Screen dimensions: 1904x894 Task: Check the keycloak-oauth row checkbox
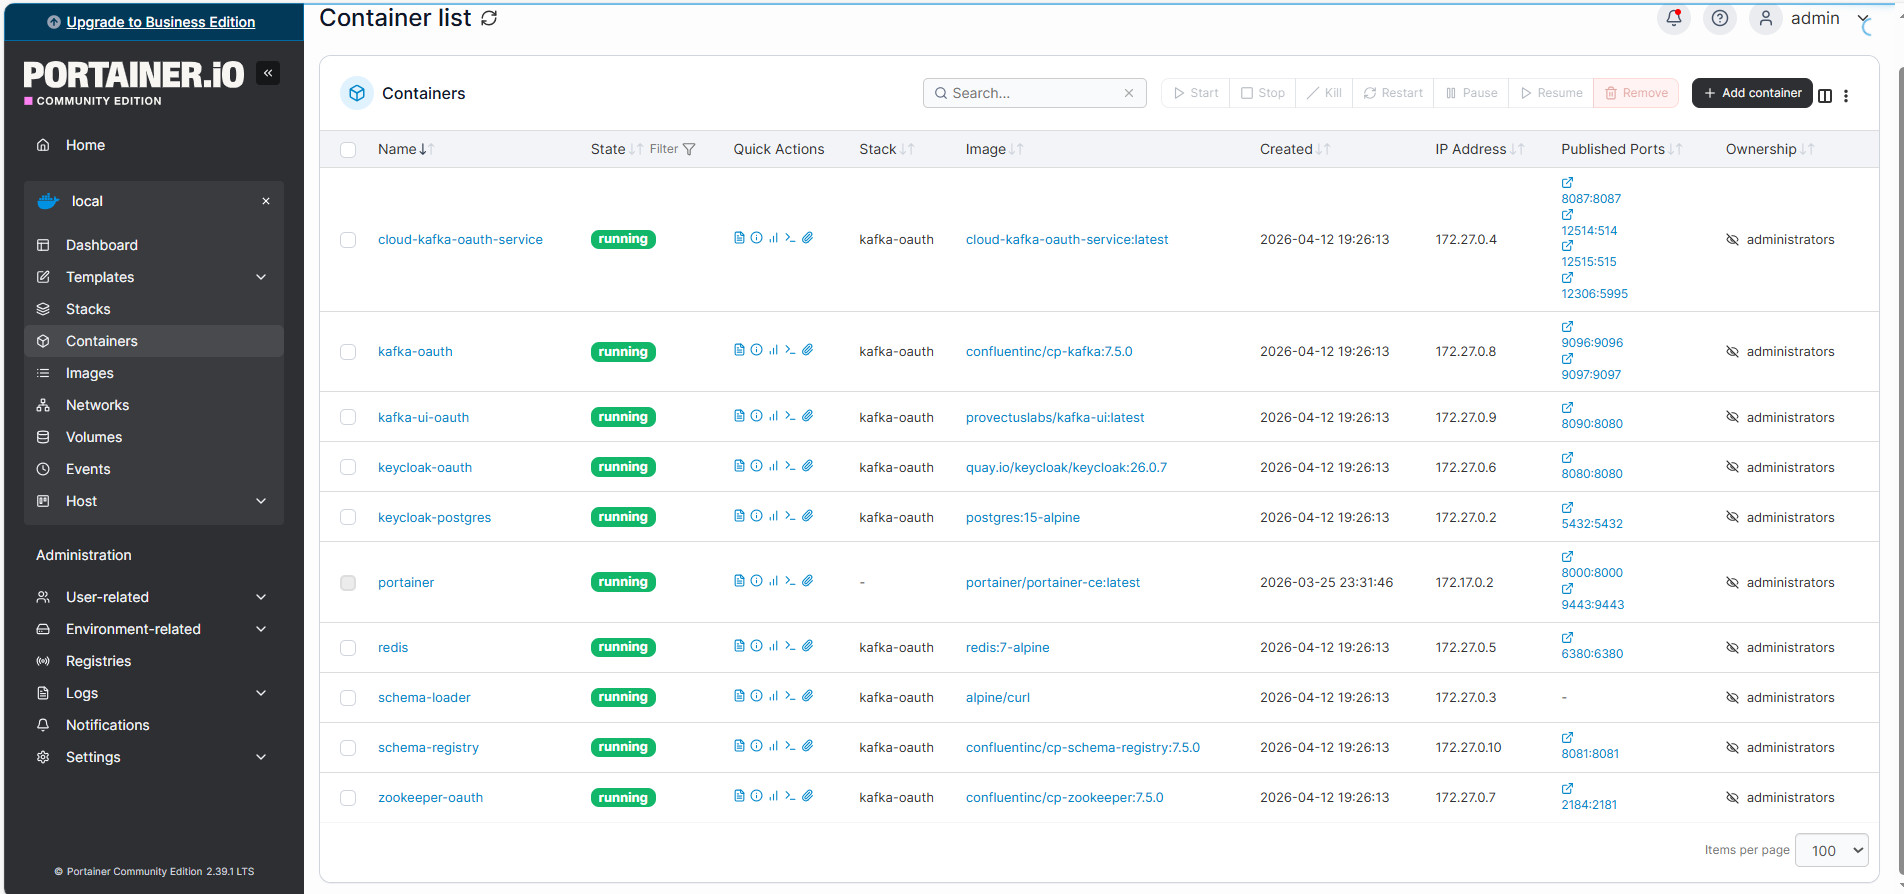point(348,467)
